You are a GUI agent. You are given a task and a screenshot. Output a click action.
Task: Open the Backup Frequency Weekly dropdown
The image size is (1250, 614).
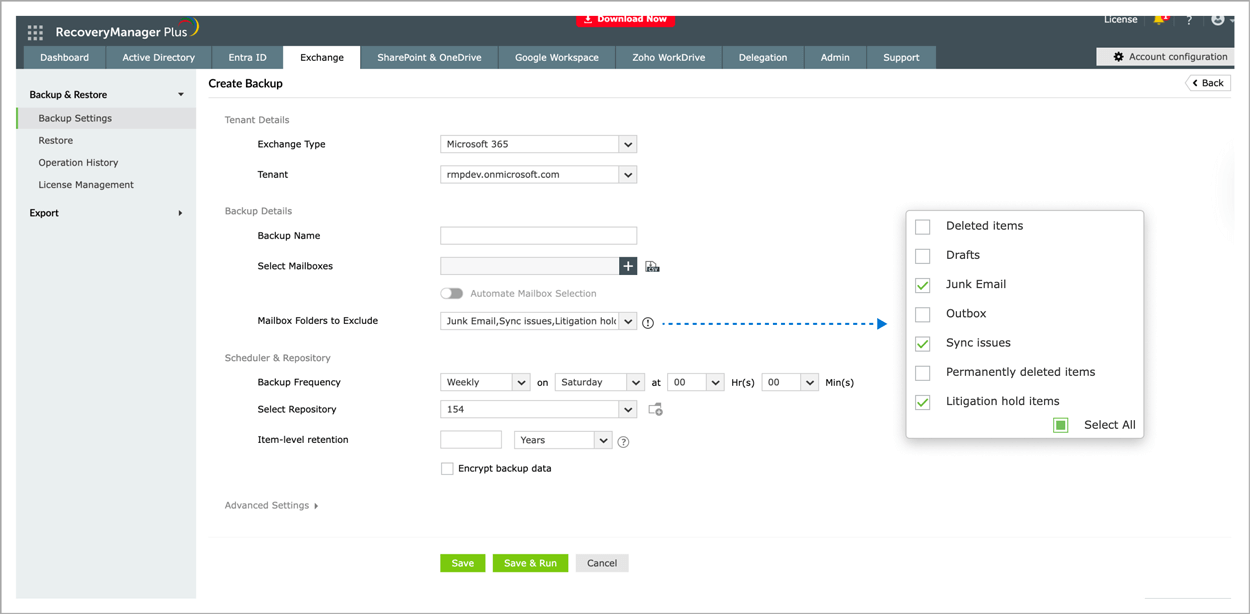(485, 382)
